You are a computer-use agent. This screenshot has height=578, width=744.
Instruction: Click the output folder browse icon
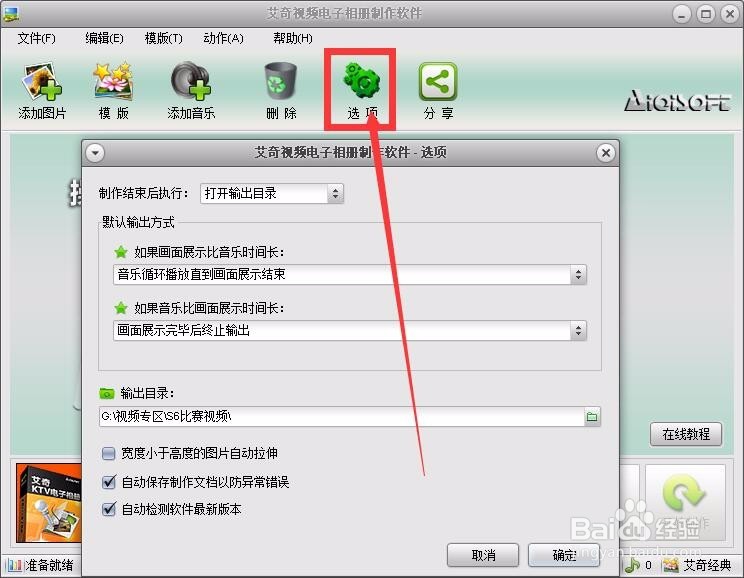pyautogui.click(x=592, y=417)
